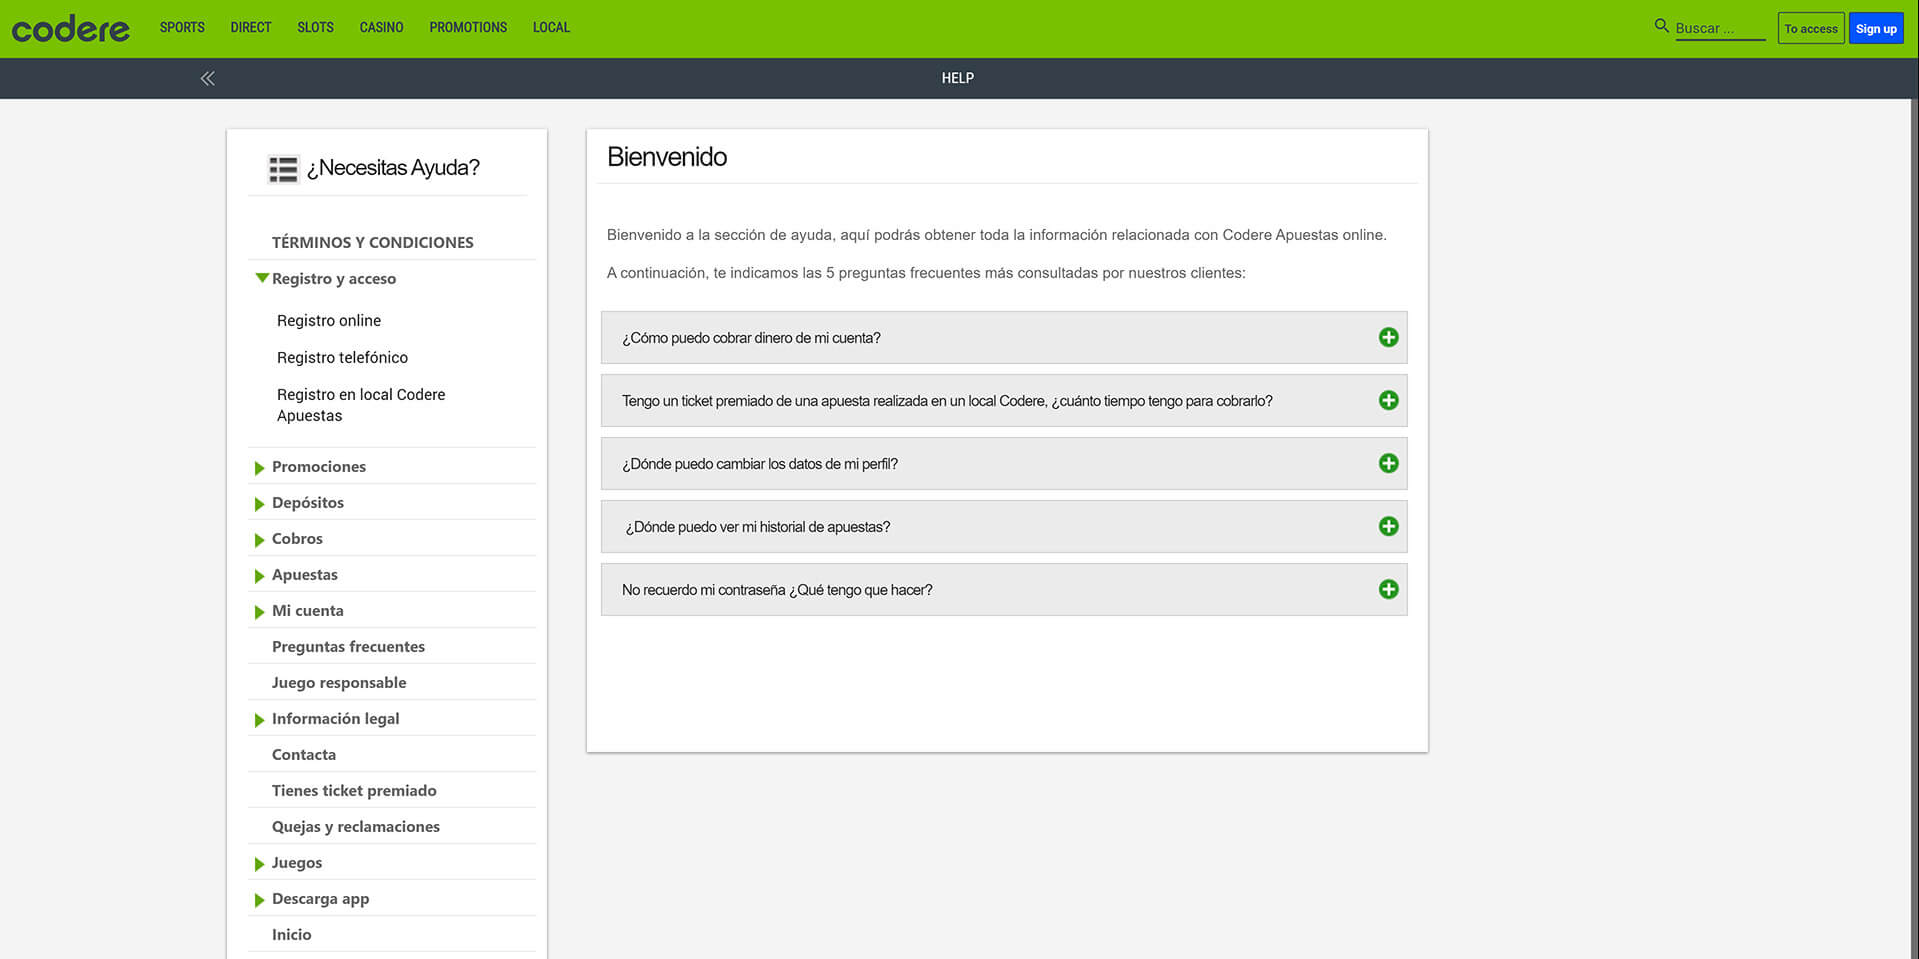
Task: Open the CASINO section
Action: pyautogui.click(x=381, y=27)
